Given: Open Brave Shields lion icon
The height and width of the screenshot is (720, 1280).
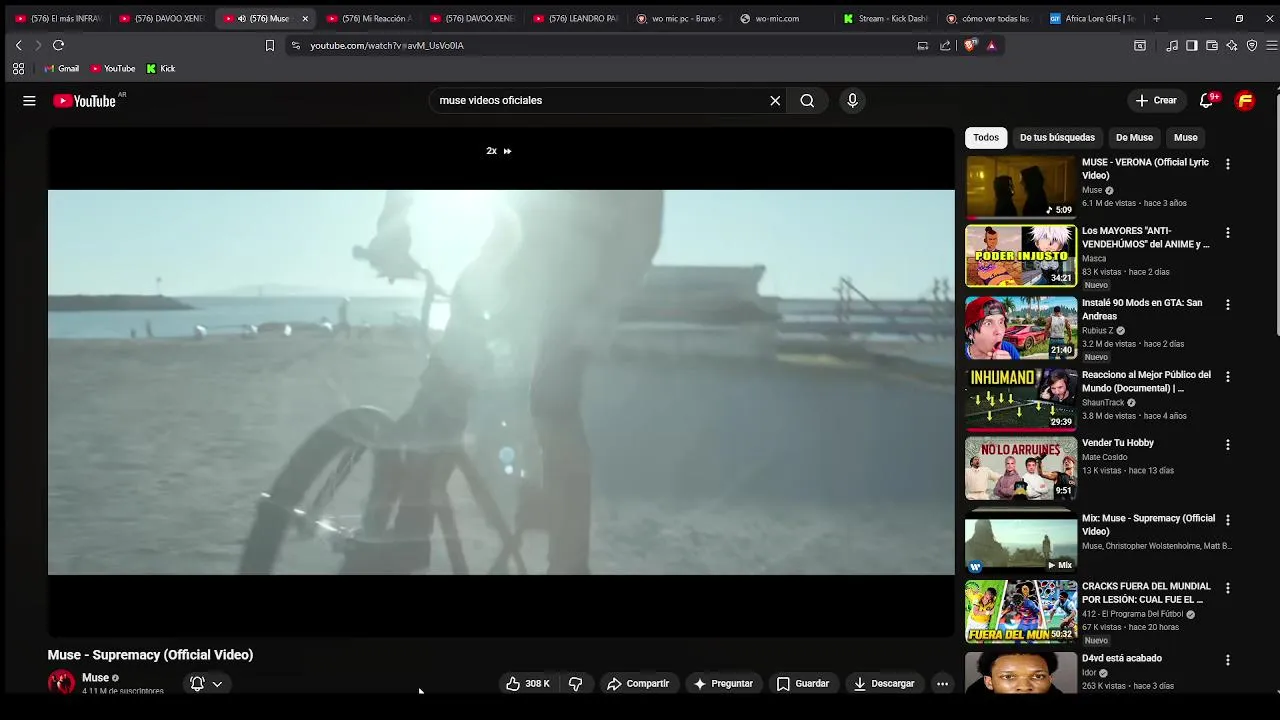Looking at the screenshot, I should [969, 45].
